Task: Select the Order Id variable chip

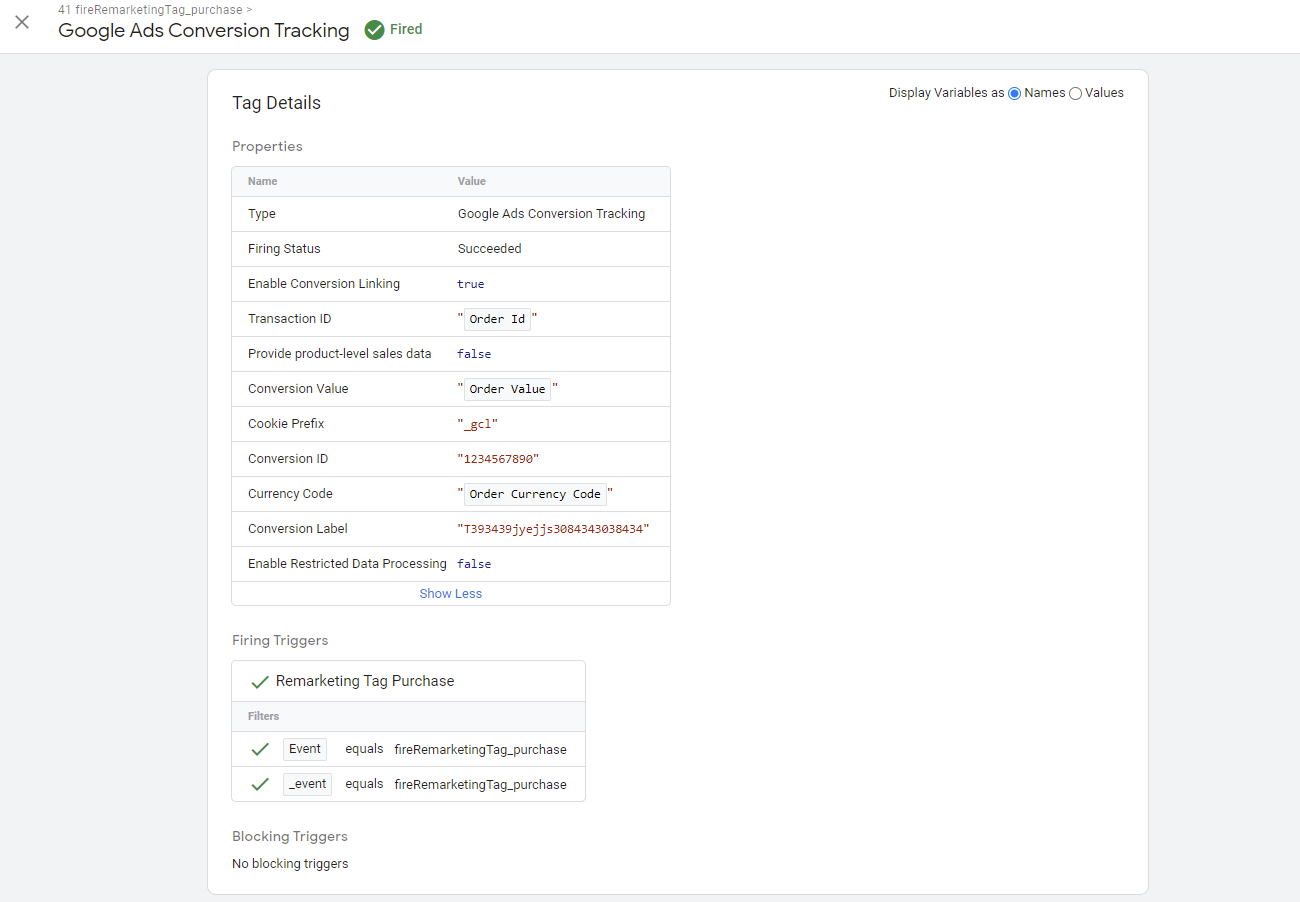Action: pos(496,318)
